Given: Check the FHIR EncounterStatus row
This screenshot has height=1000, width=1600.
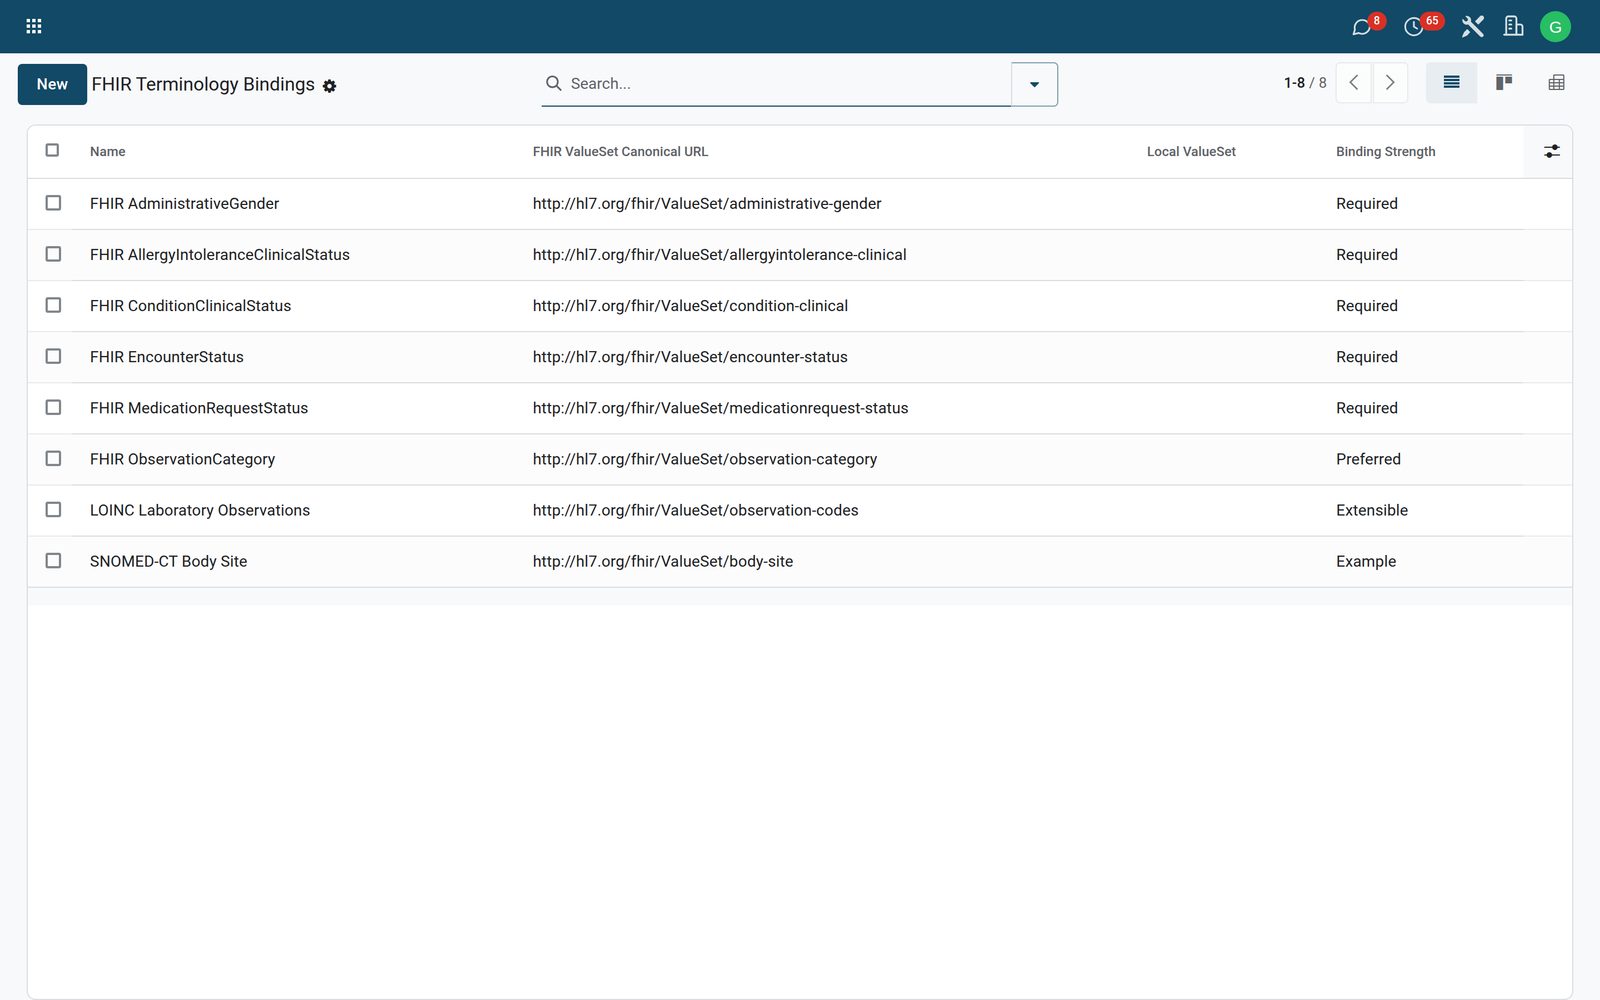Looking at the screenshot, I should point(53,356).
